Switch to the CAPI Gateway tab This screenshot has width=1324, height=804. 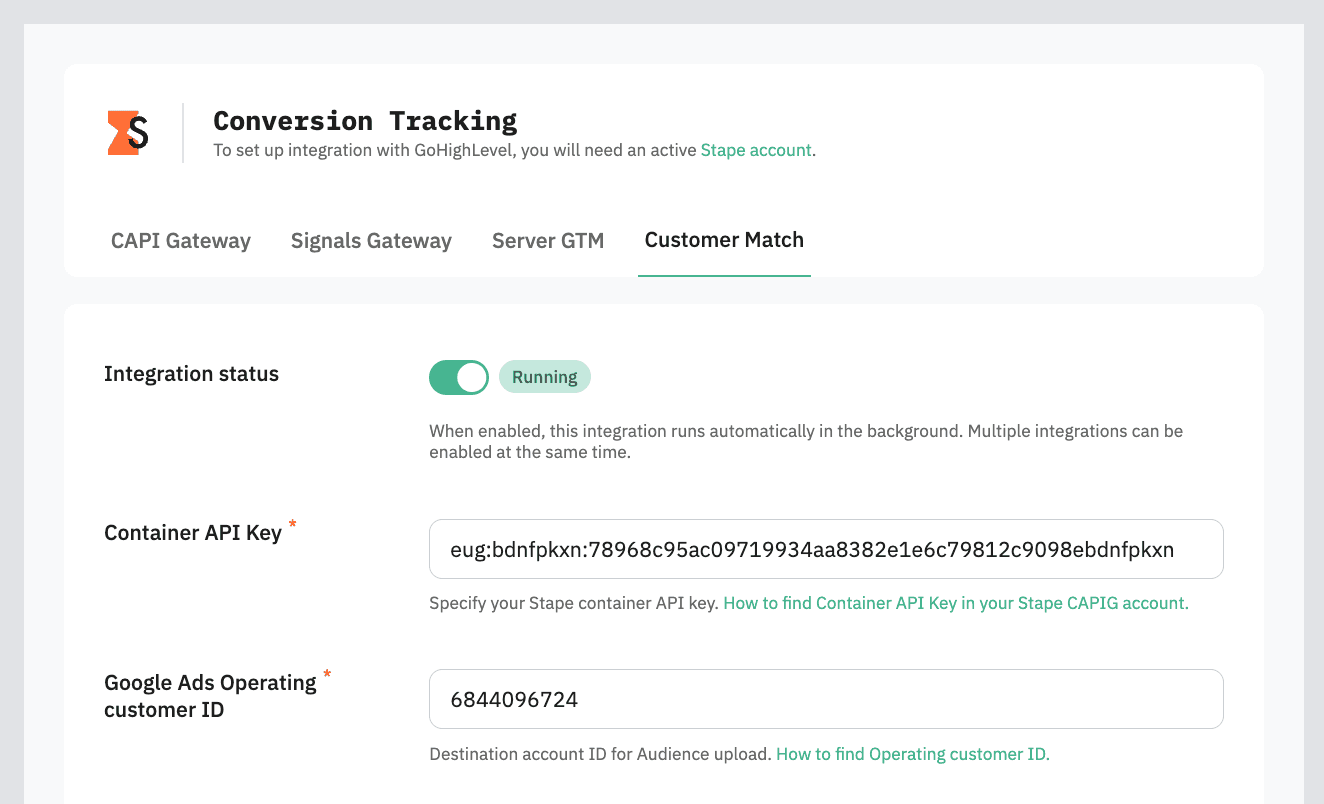tap(180, 240)
